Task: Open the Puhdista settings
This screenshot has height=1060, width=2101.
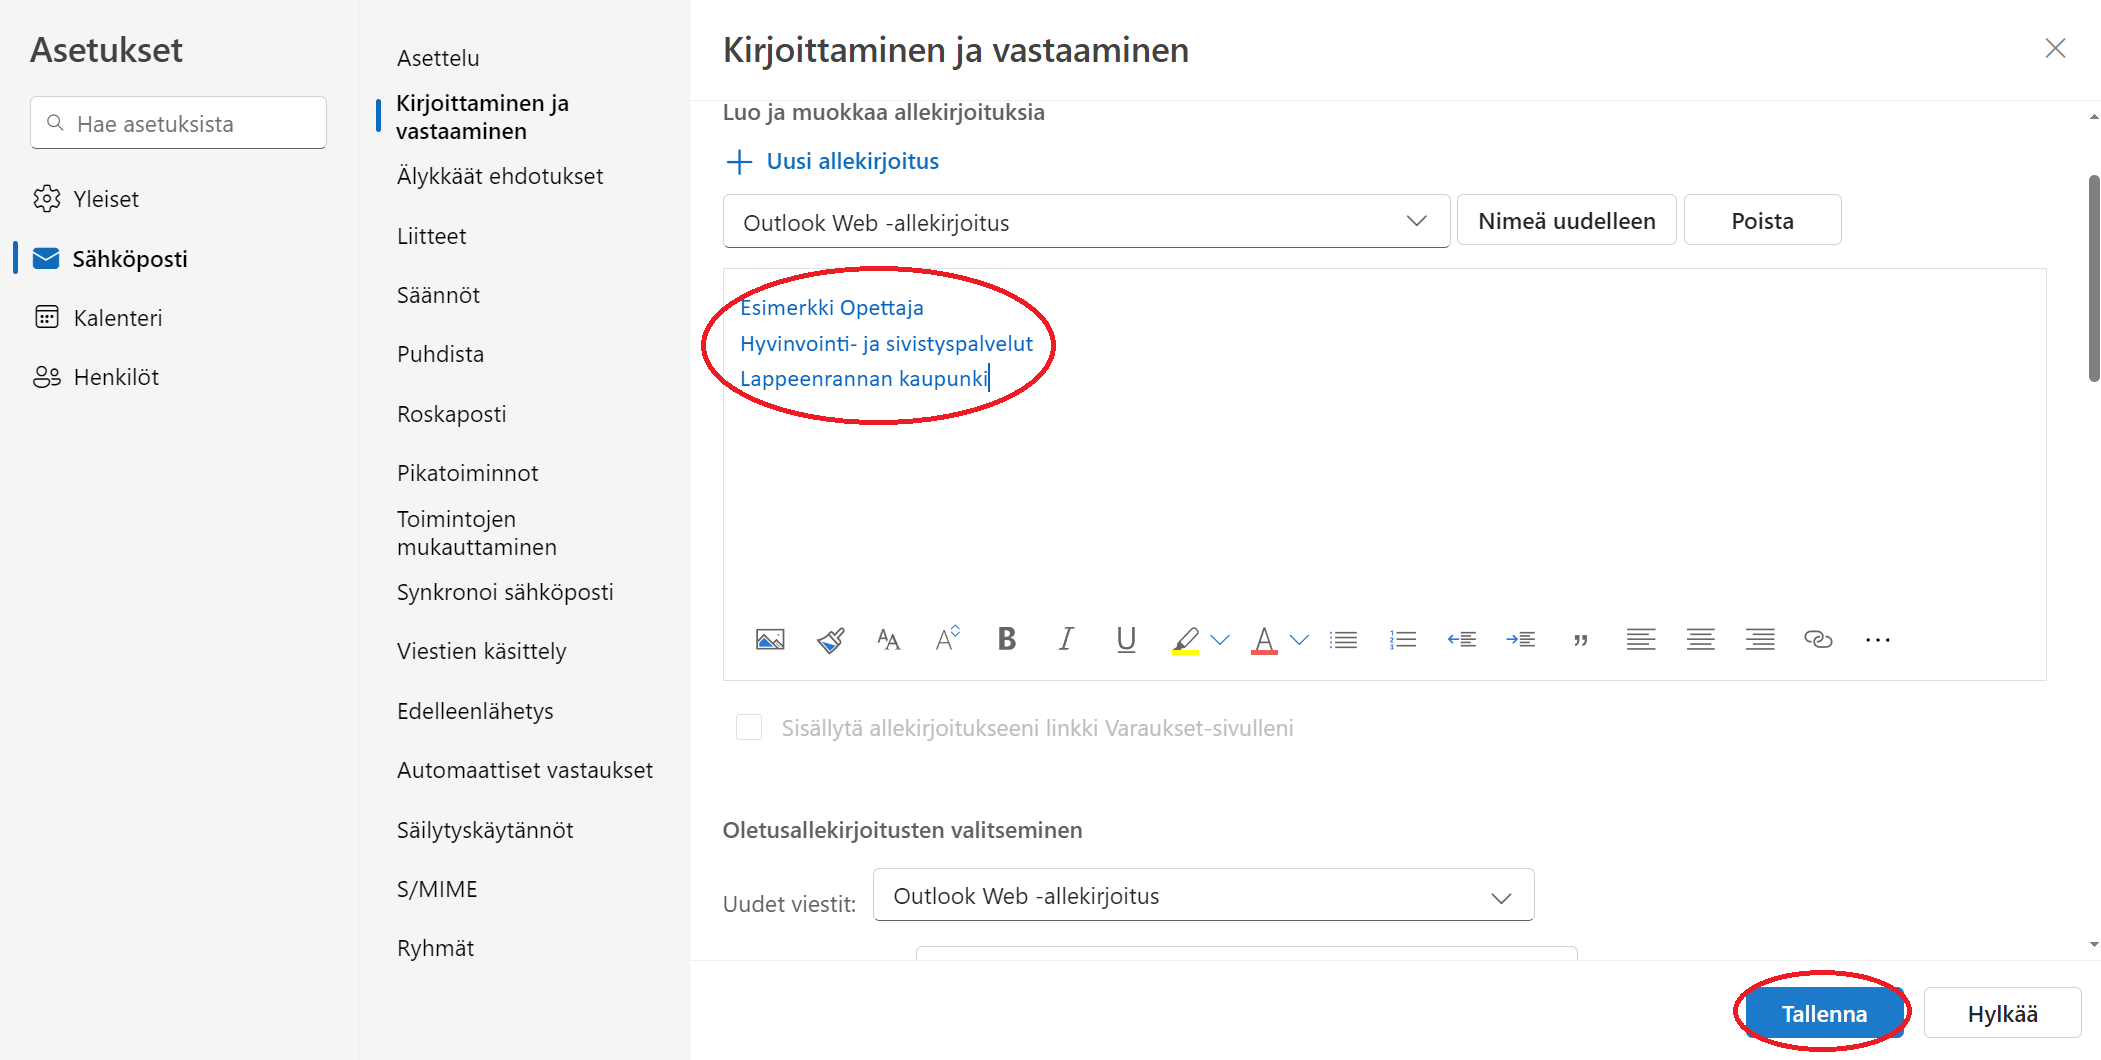Action: point(440,354)
